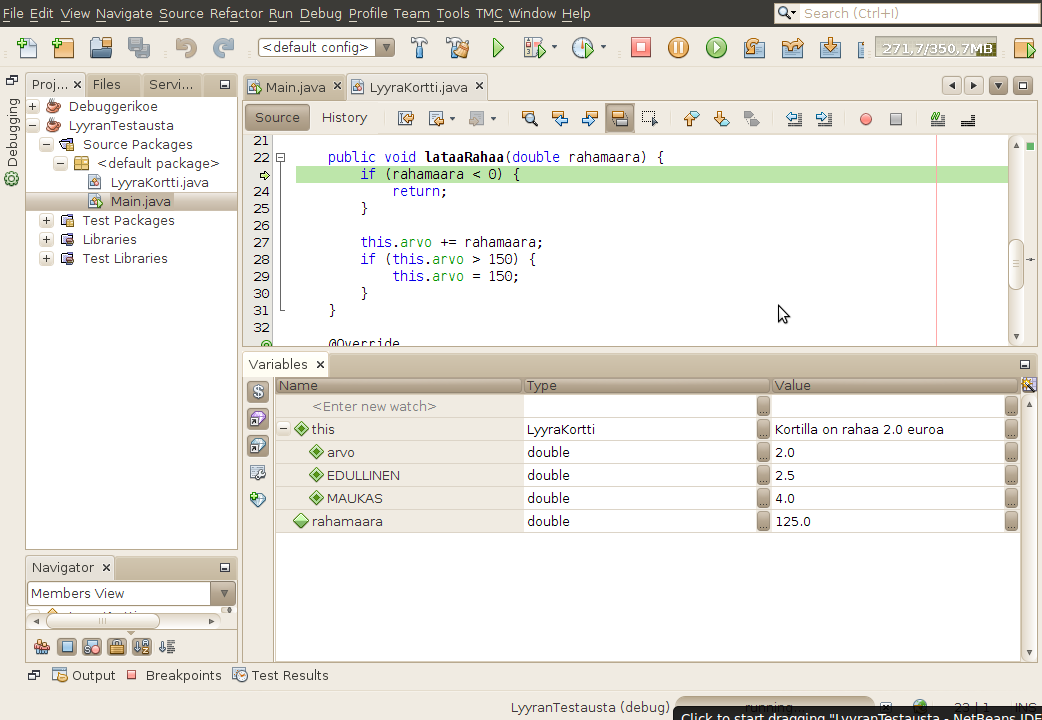The width and height of the screenshot is (1042, 720).
Task: Click the Step Over debug icon
Action: 754,47
